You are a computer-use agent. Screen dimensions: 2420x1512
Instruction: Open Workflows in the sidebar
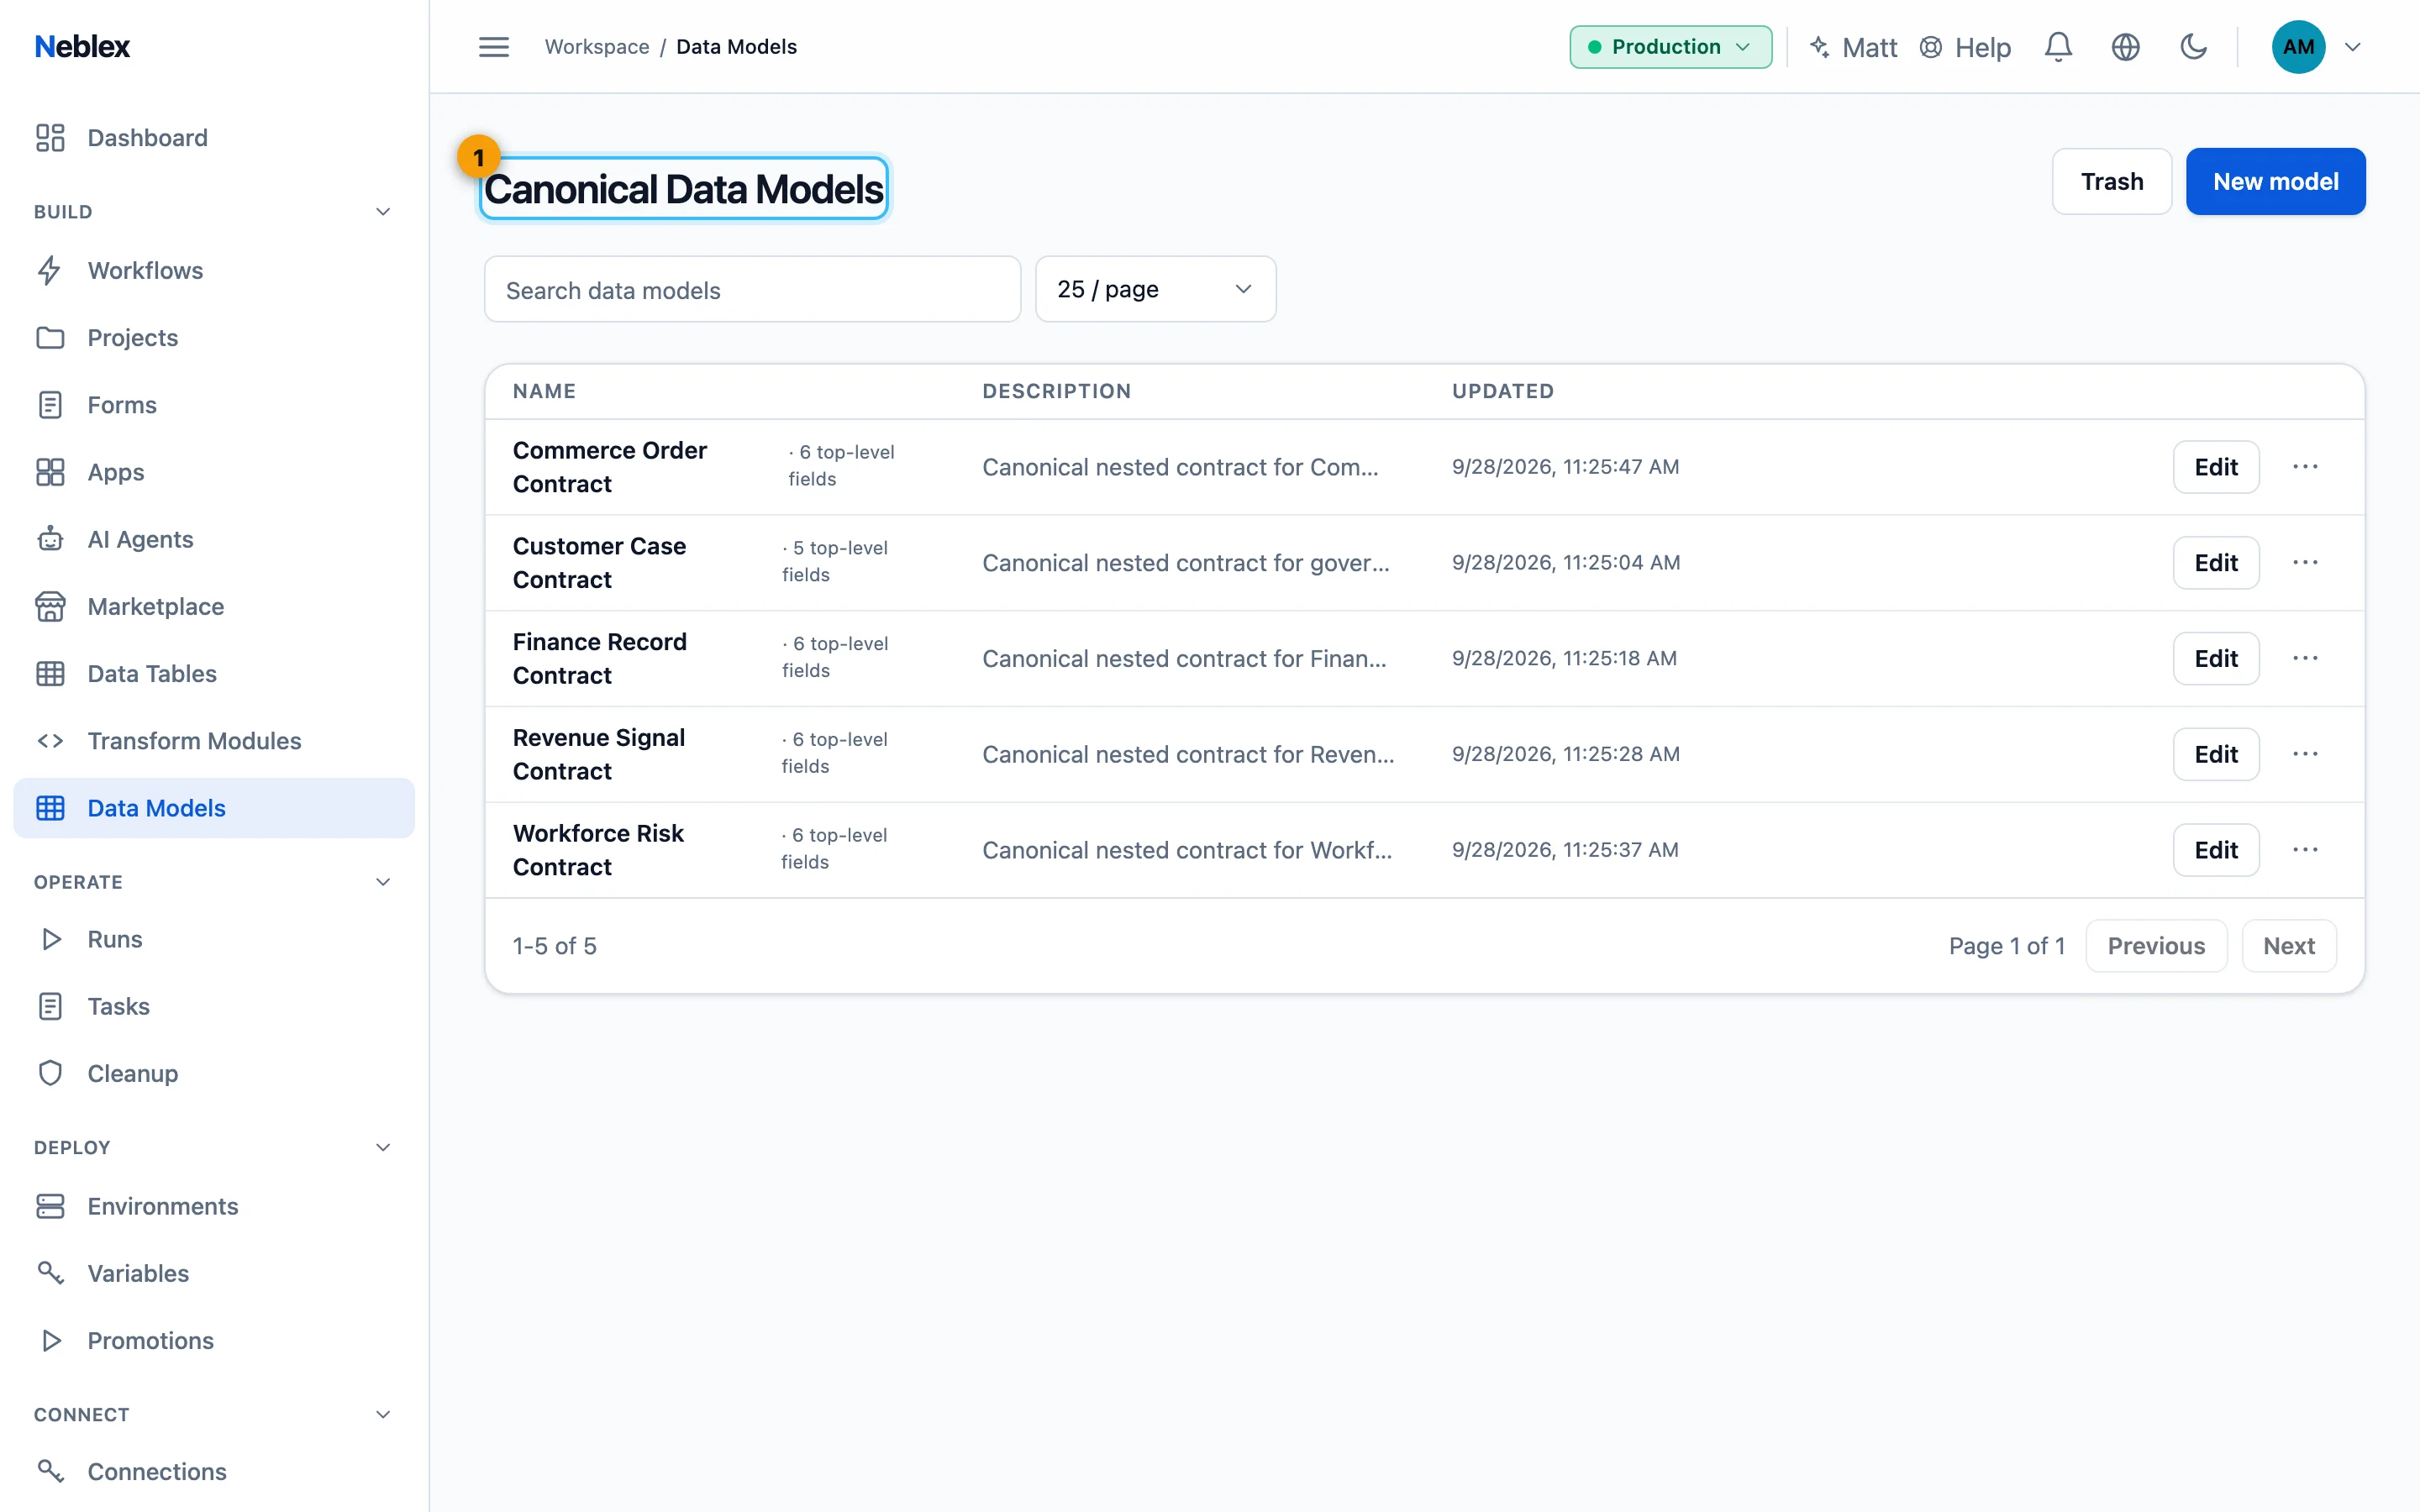point(214,271)
